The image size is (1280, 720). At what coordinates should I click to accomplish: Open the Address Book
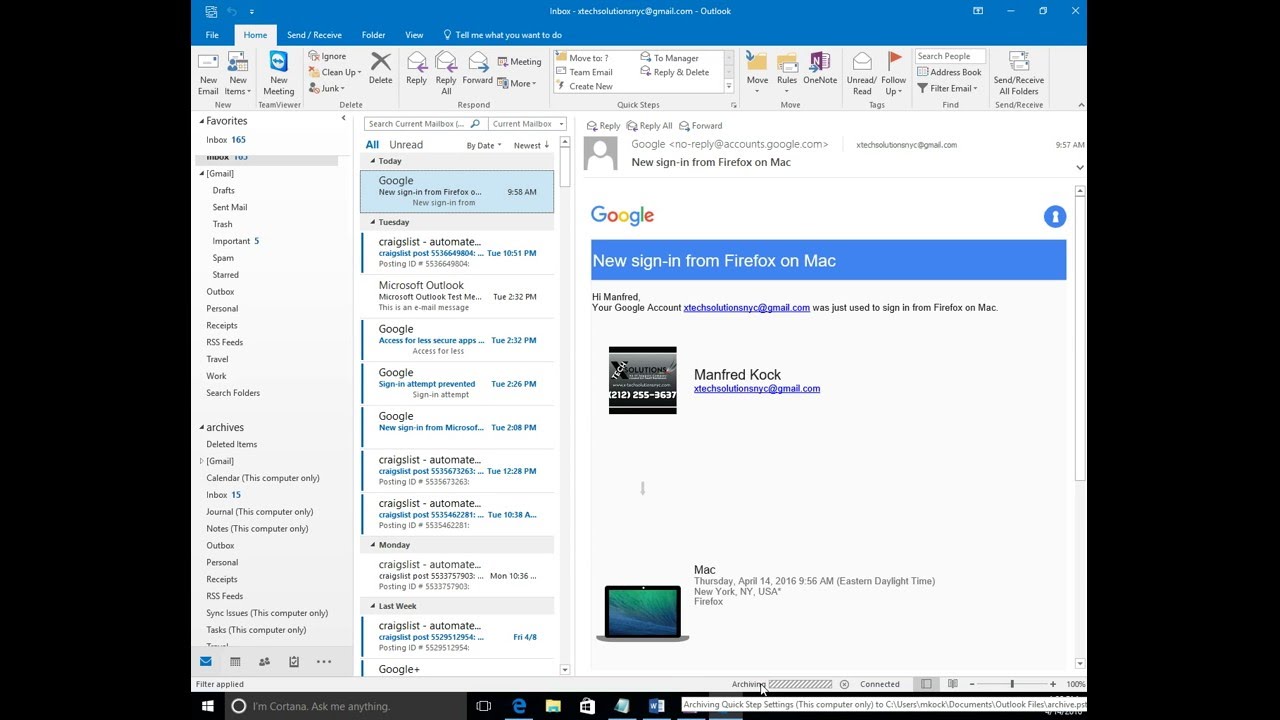click(x=949, y=72)
